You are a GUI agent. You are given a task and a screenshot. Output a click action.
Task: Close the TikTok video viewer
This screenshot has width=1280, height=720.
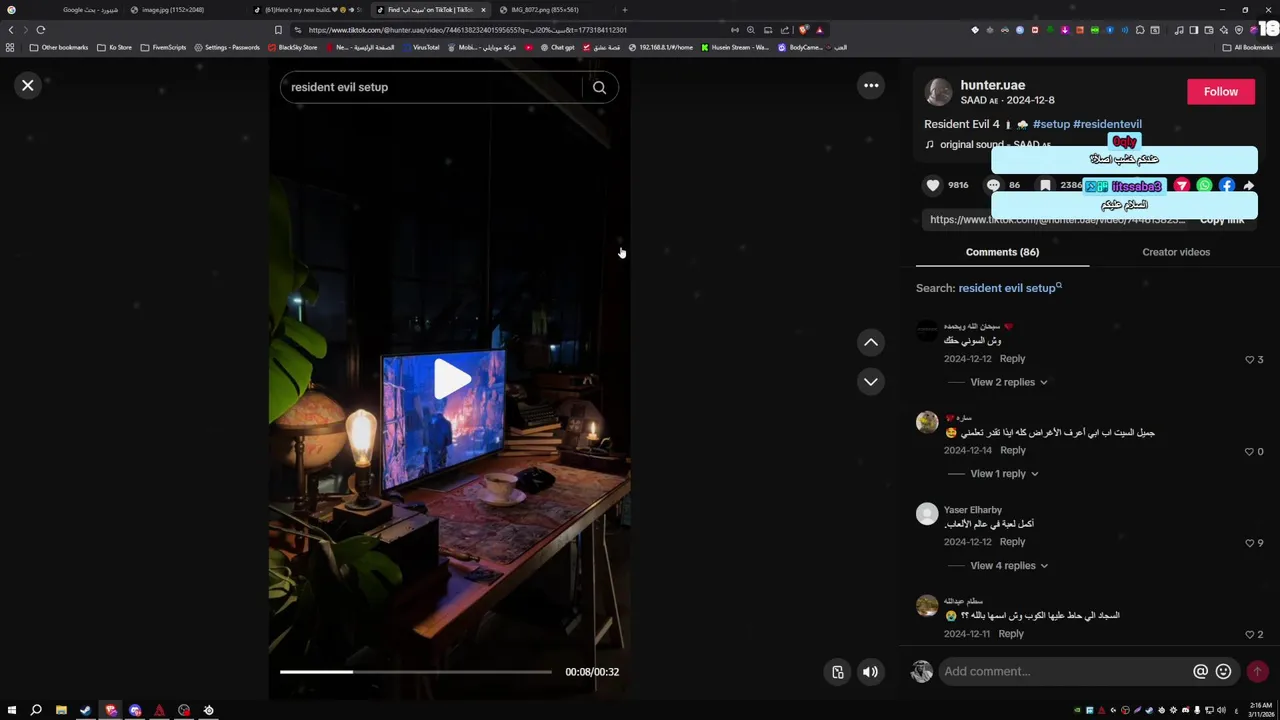pos(28,86)
